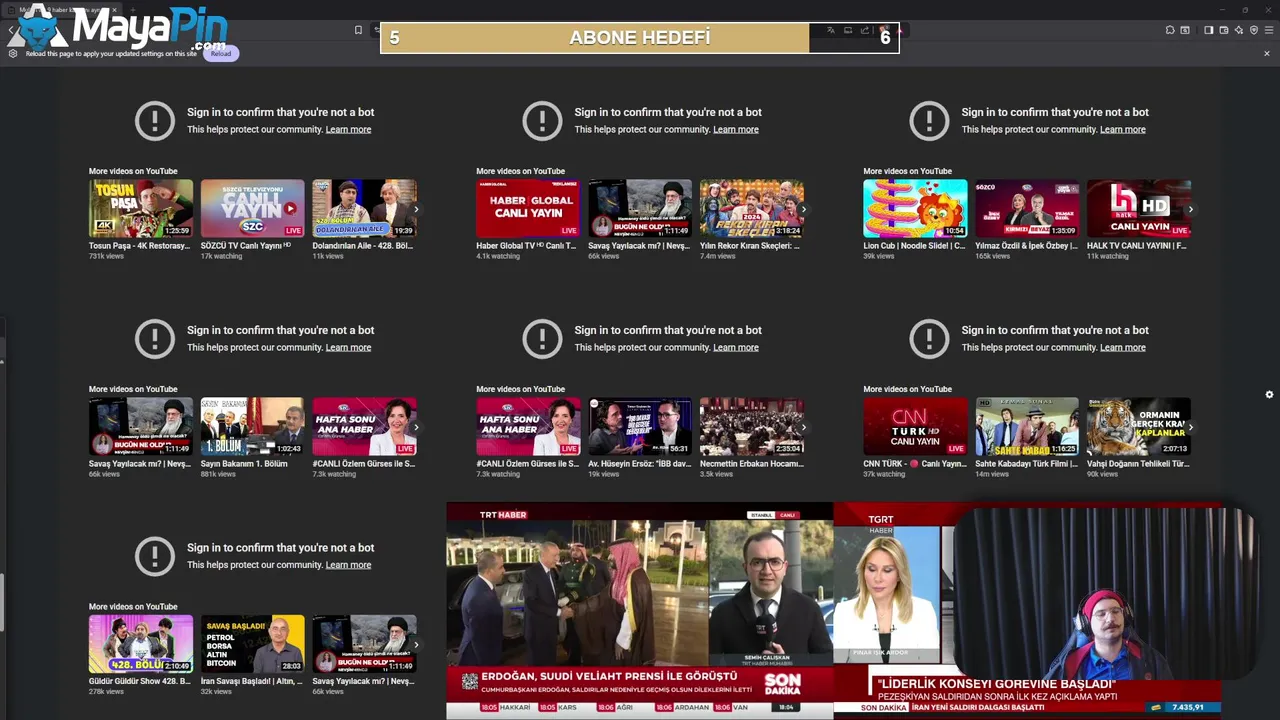
Task: Open Tosun Paşa 4K Restorasyon thumbnail
Action: pyautogui.click(x=141, y=208)
